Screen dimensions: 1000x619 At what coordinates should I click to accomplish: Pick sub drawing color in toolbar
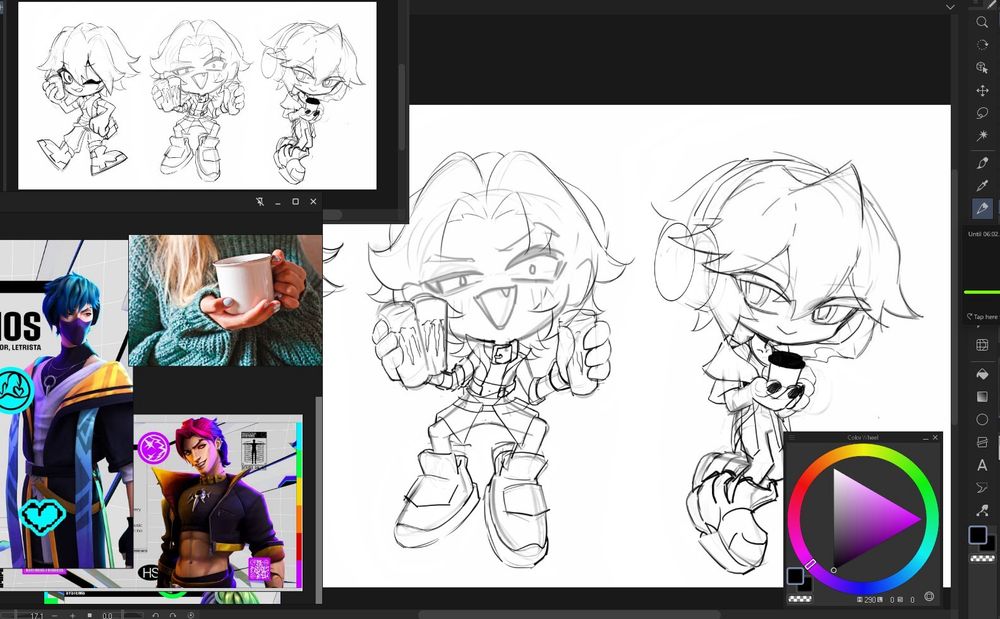click(990, 544)
